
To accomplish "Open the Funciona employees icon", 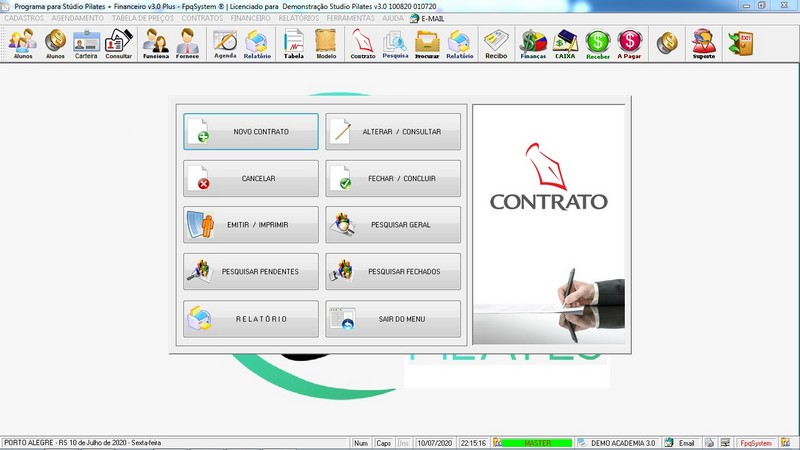I will 156,44.
